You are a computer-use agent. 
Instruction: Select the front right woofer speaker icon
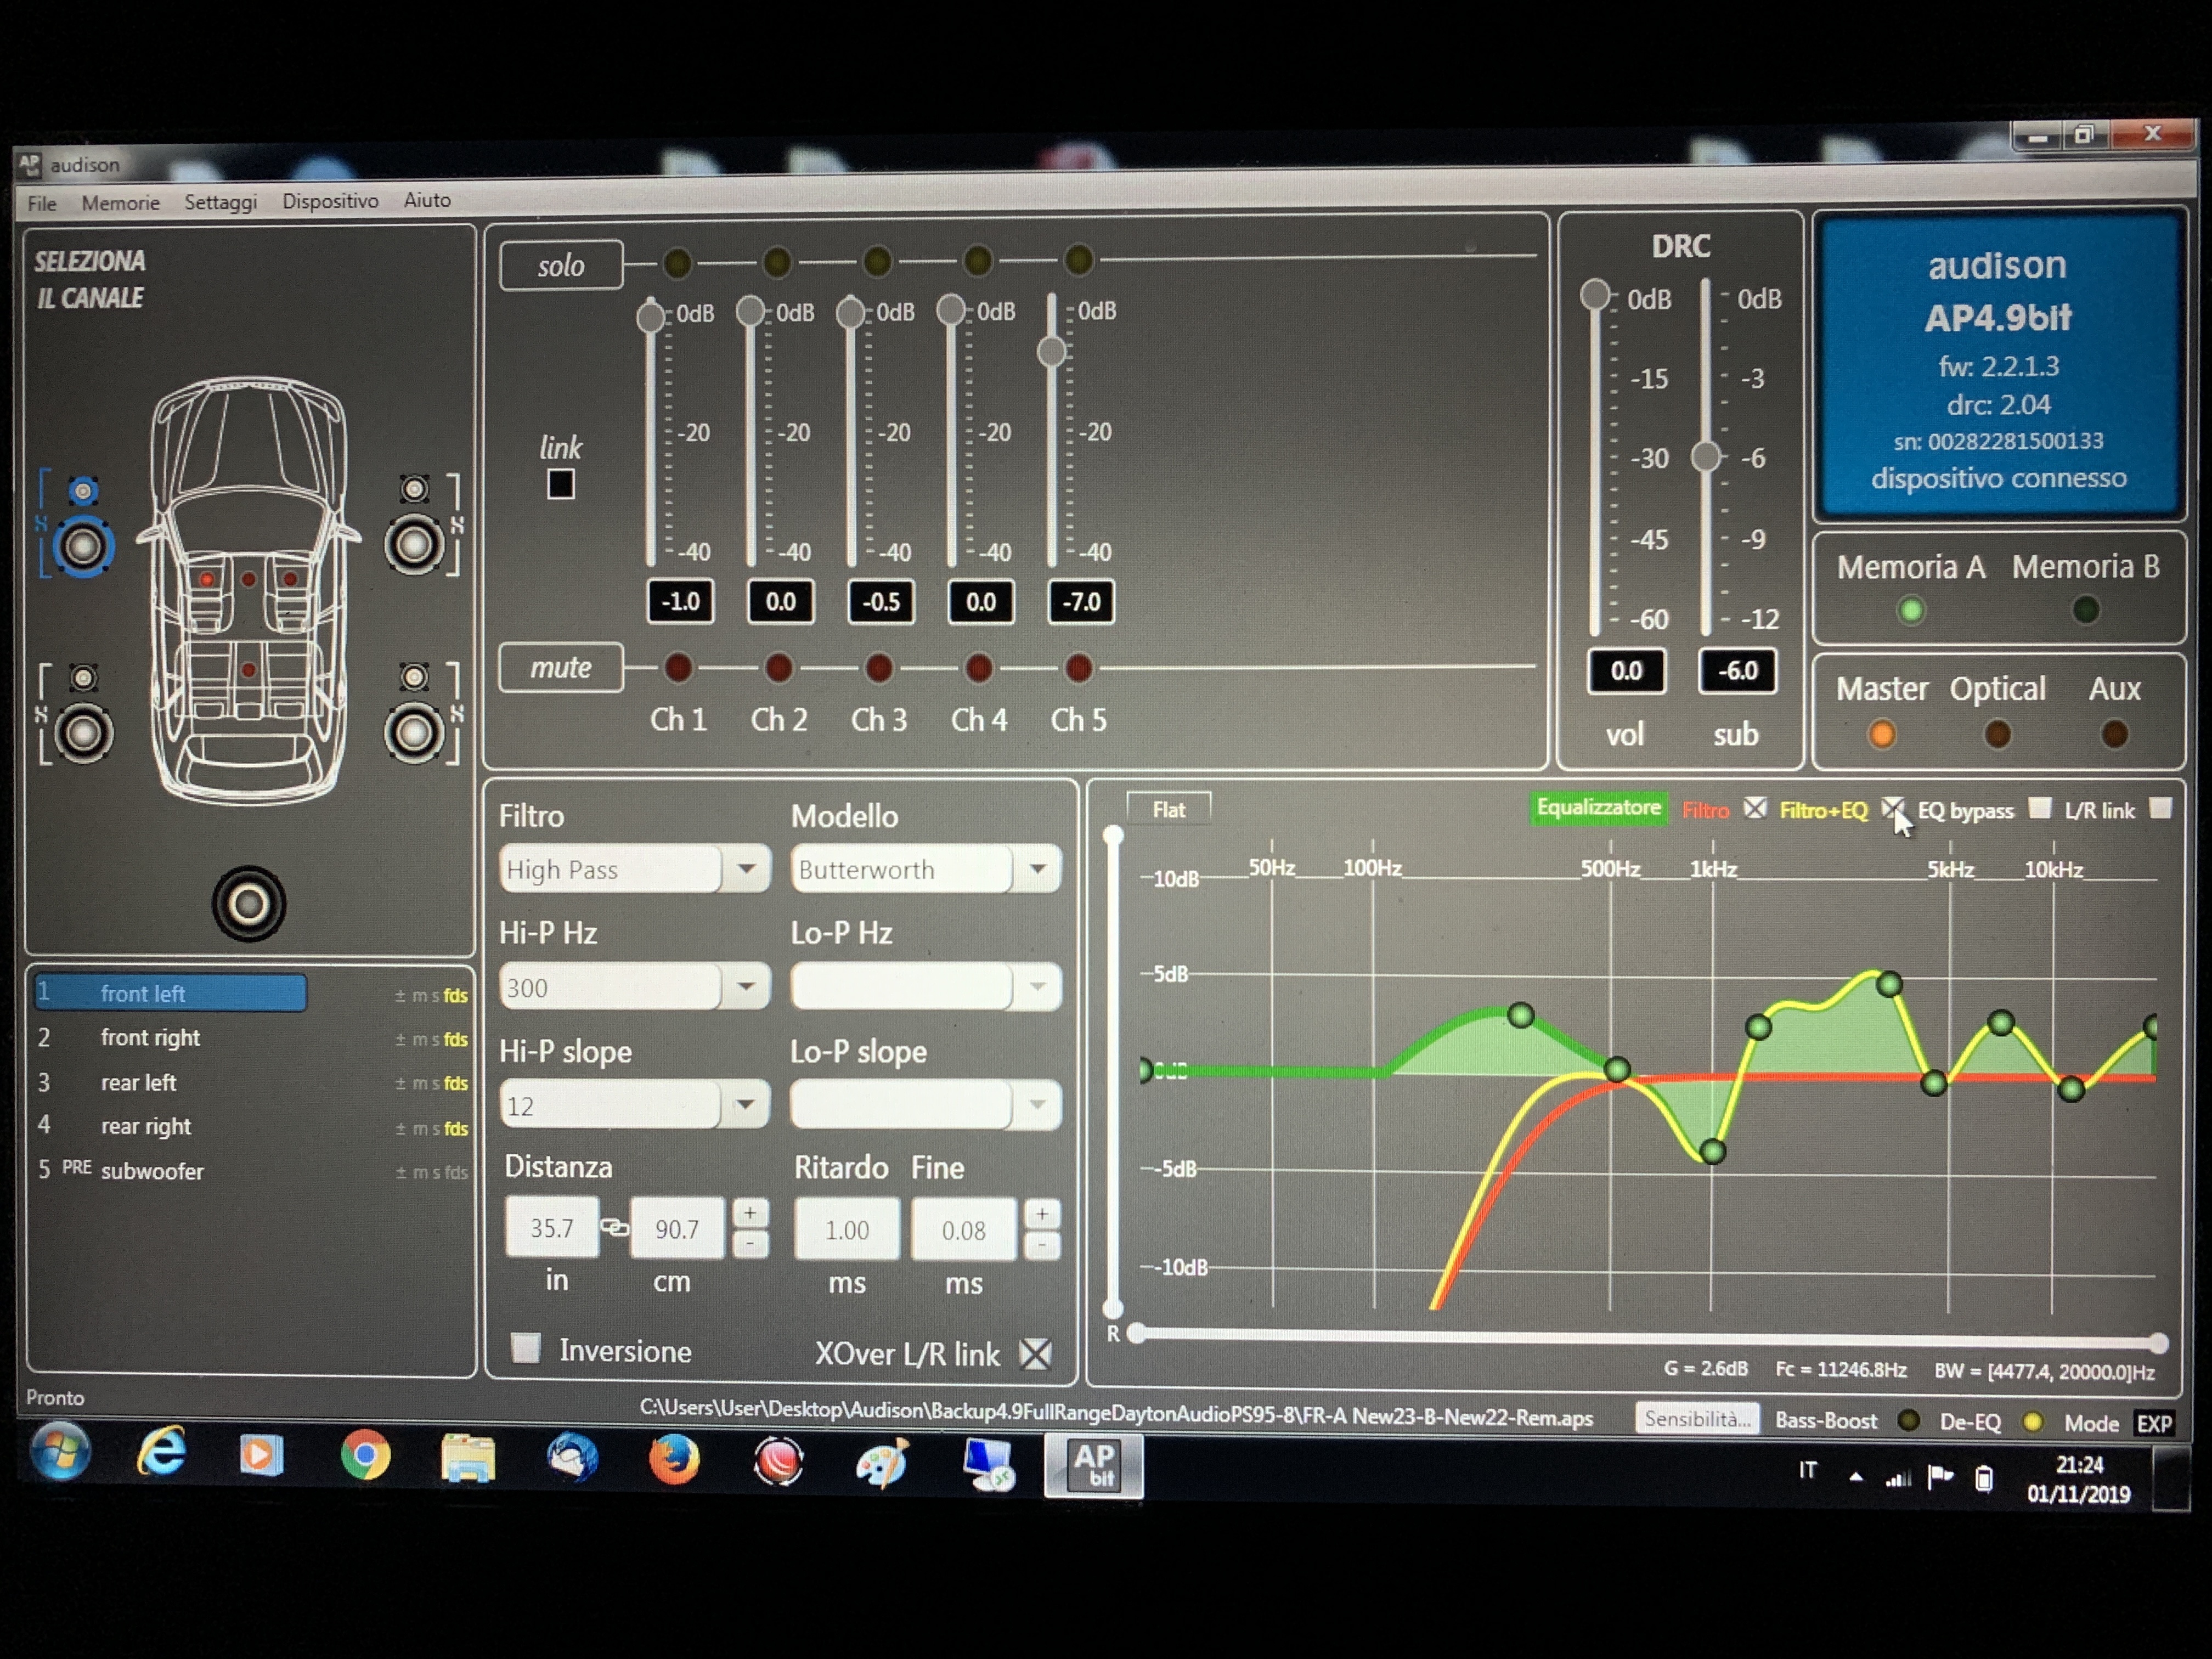click(415, 545)
